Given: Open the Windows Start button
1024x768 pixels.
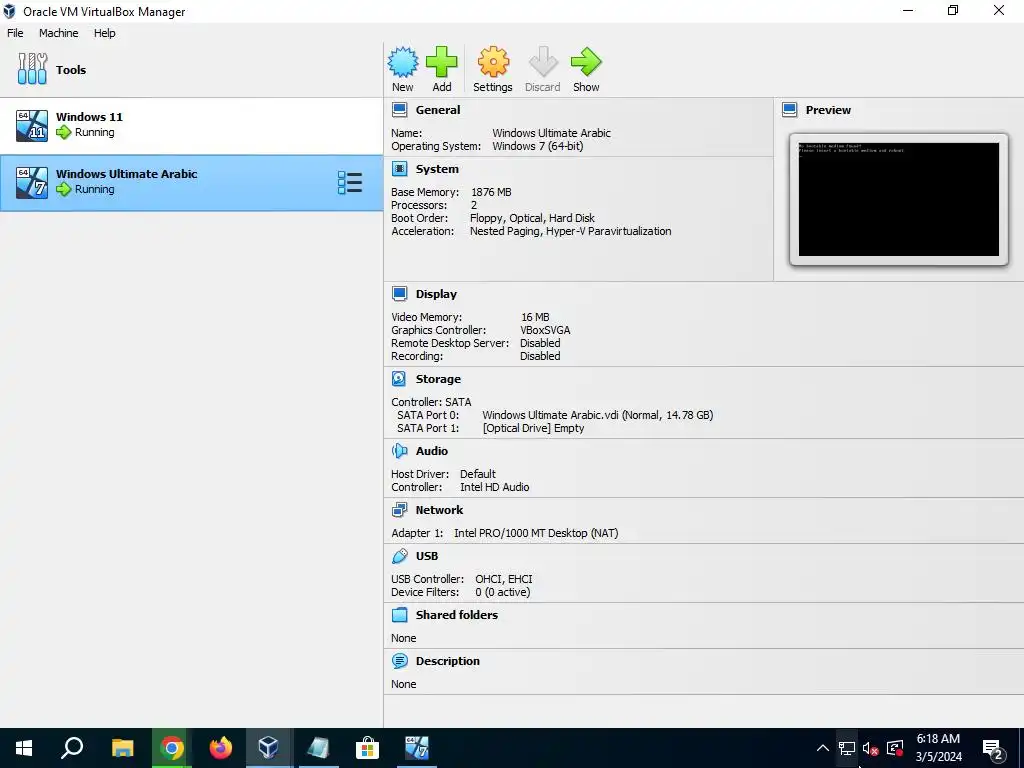Looking at the screenshot, I should 24,748.
